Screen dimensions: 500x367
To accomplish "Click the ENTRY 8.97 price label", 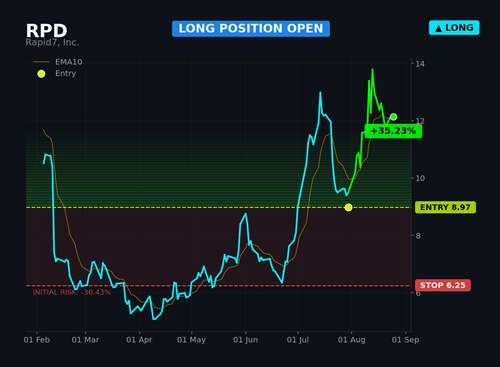I will [445, 207].
